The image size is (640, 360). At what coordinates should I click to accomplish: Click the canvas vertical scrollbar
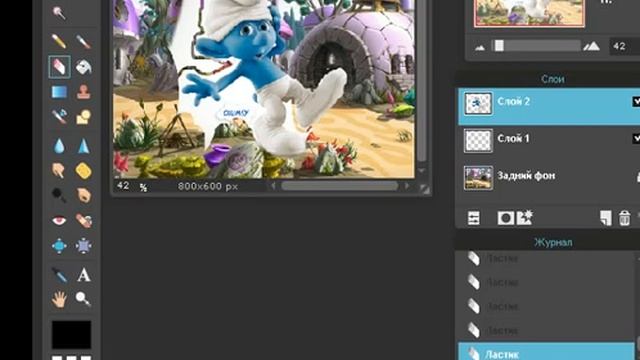422,80
